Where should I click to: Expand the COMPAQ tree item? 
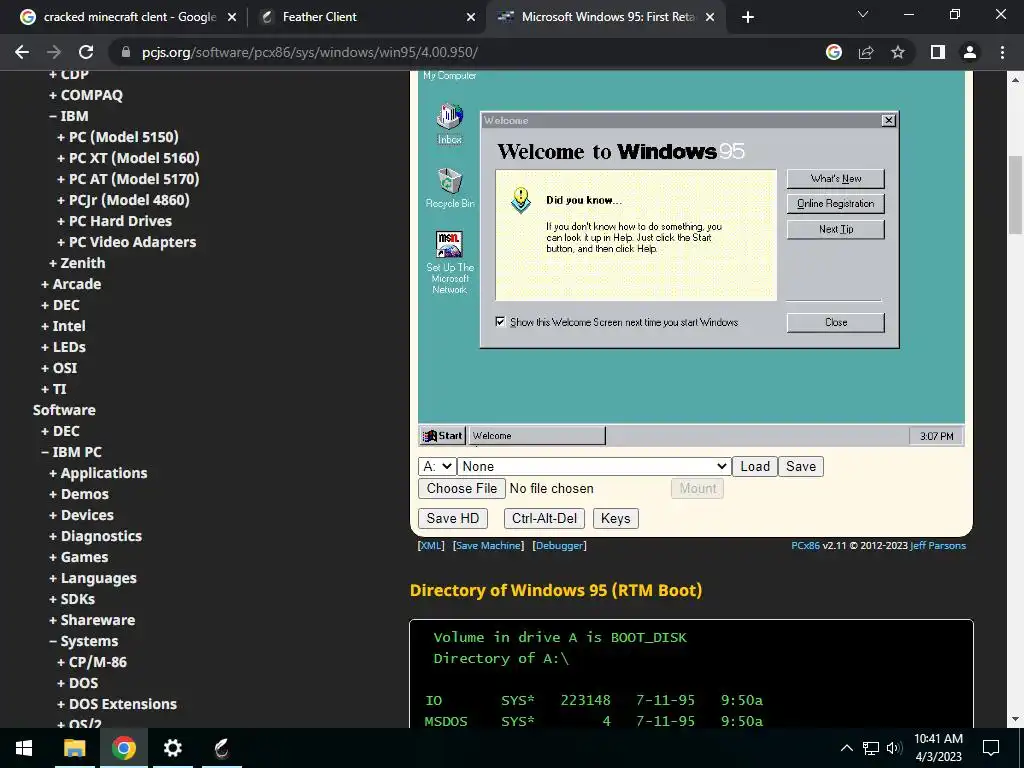[86, 95]
